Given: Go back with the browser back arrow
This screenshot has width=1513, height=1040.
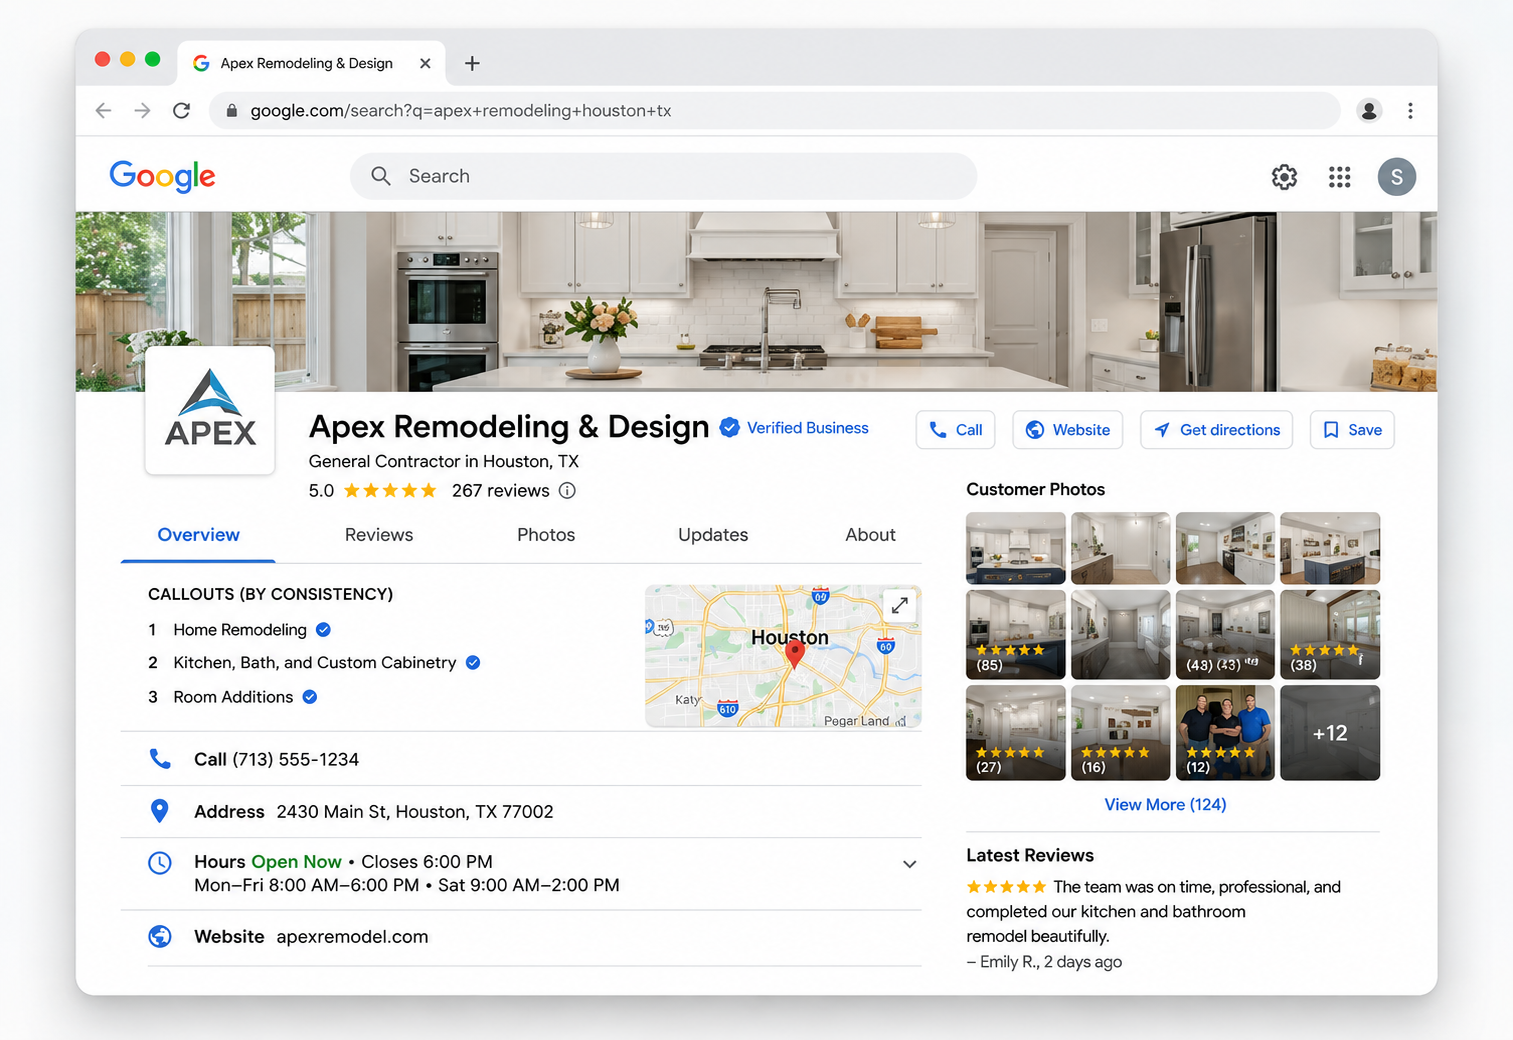Looking at the screenshot, I should click(103, 111).
